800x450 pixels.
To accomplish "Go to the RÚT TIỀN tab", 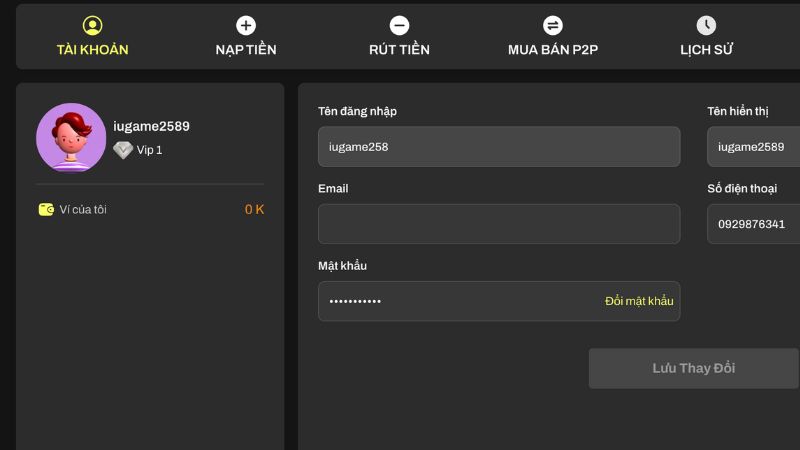I will [x=399, y=49].
